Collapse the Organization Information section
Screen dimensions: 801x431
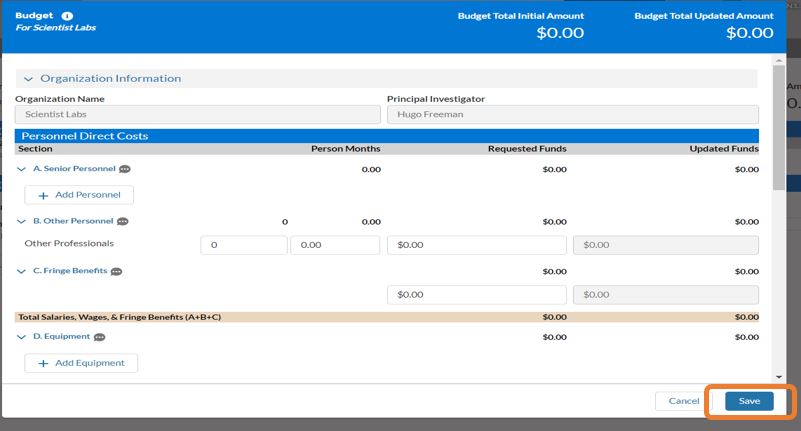coord(28,79)
